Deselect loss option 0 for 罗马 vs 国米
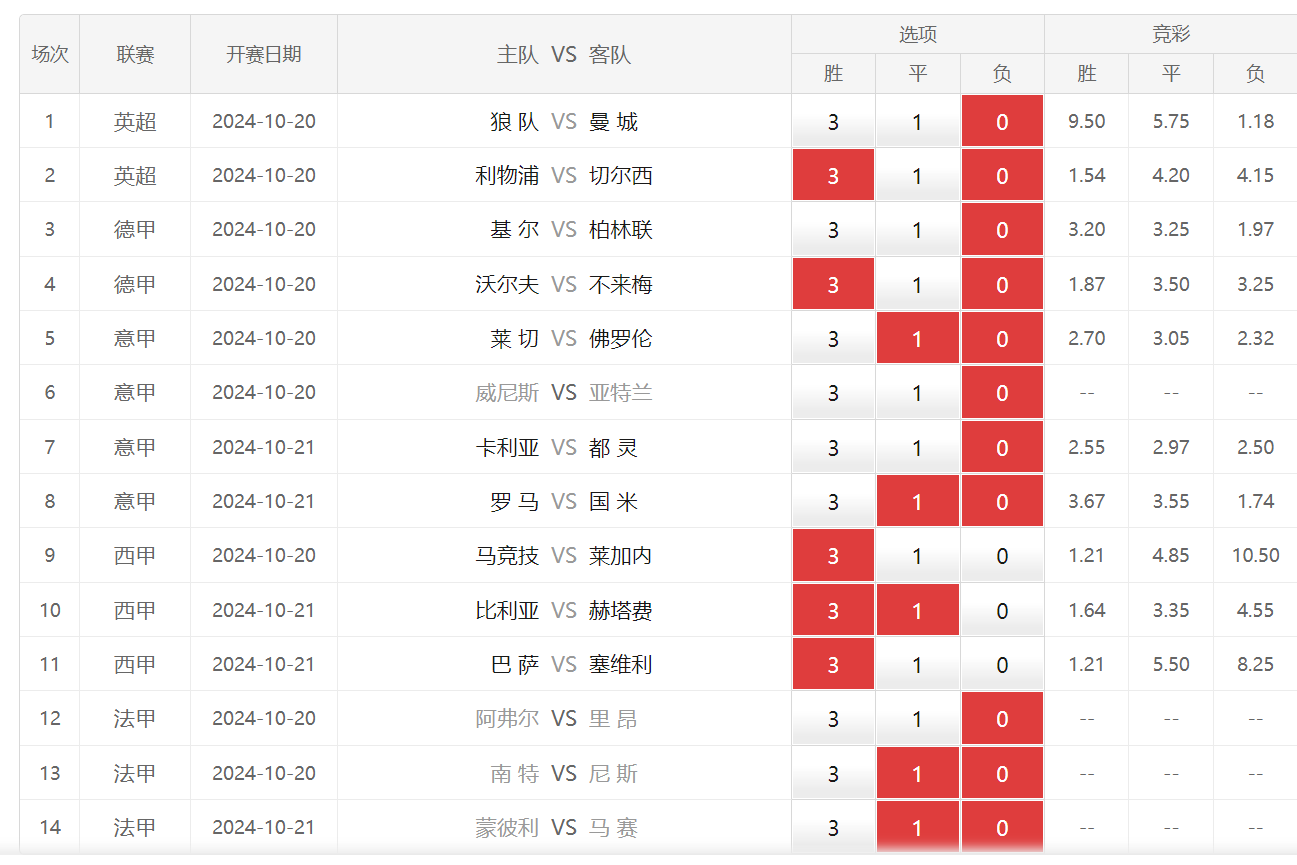 pos(1002,502)
